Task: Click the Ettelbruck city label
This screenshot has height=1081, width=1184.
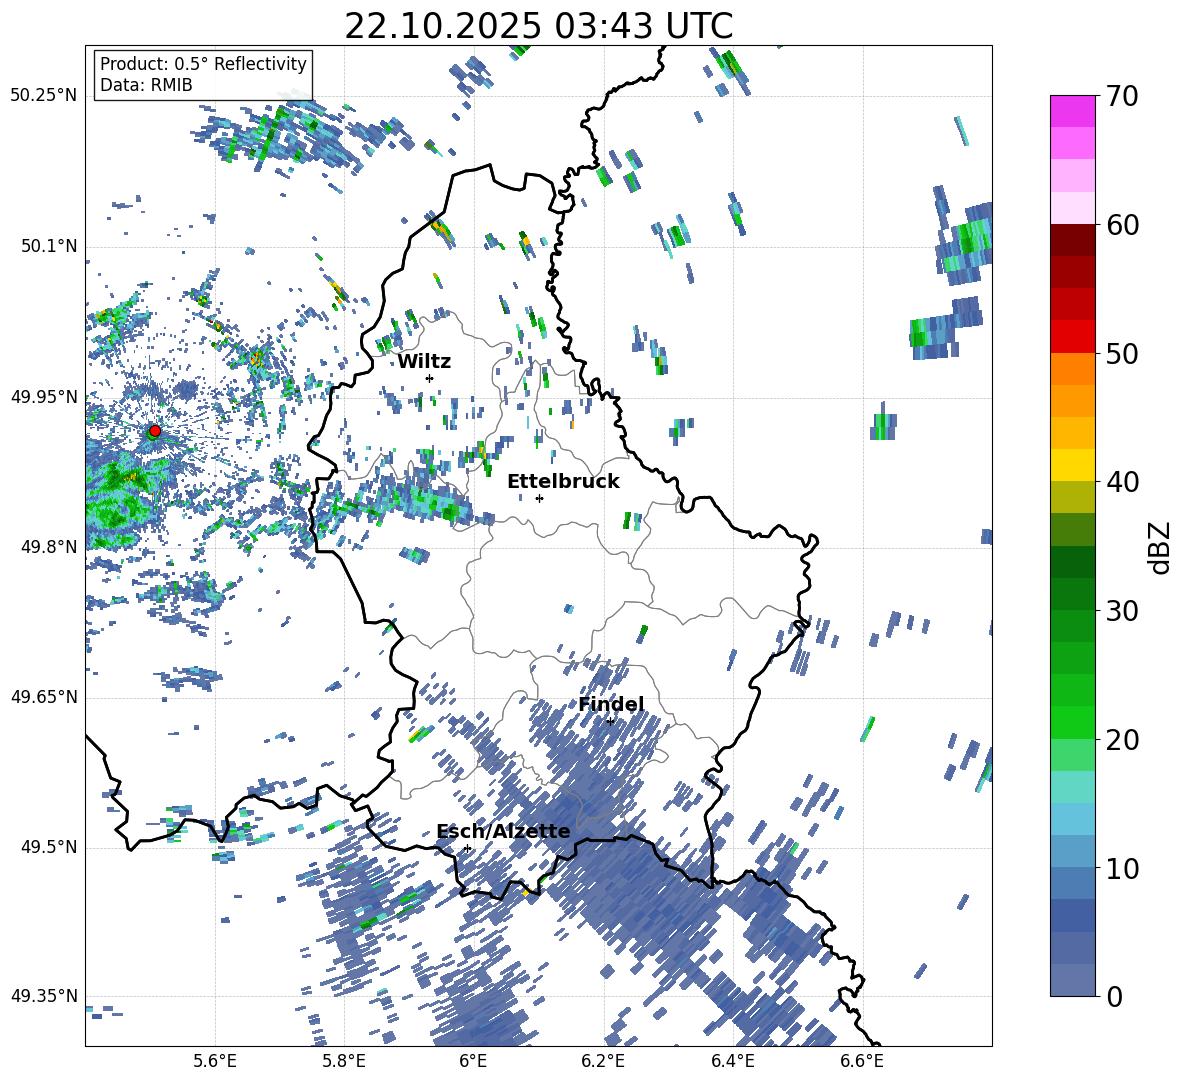Action: [x=563, y=482]
